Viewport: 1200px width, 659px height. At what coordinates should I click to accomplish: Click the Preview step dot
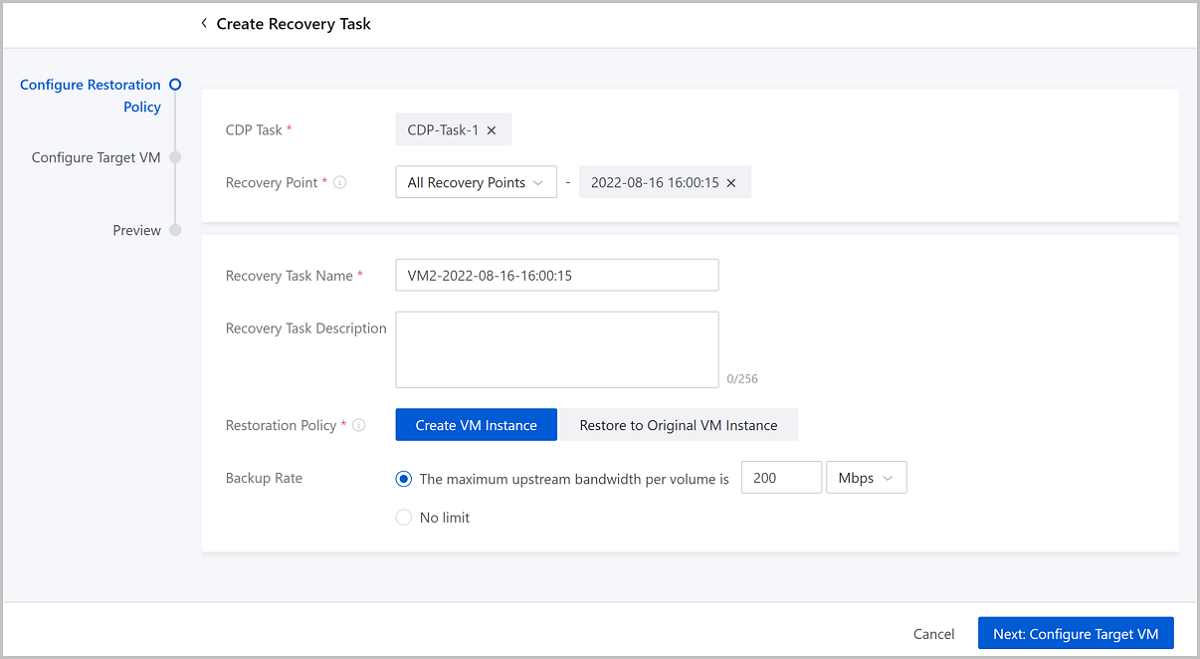(x=175, y=230)
